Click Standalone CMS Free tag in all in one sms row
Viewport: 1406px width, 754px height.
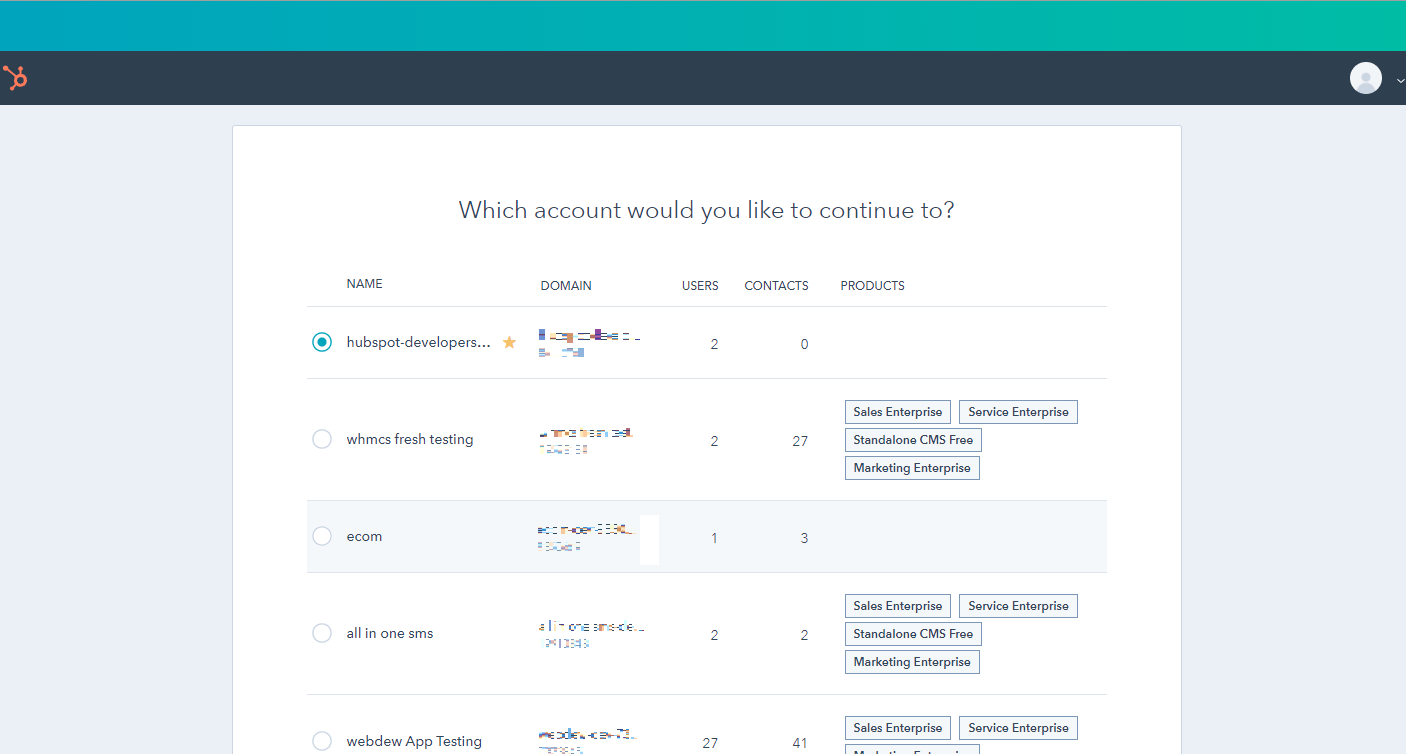(913, 634)
